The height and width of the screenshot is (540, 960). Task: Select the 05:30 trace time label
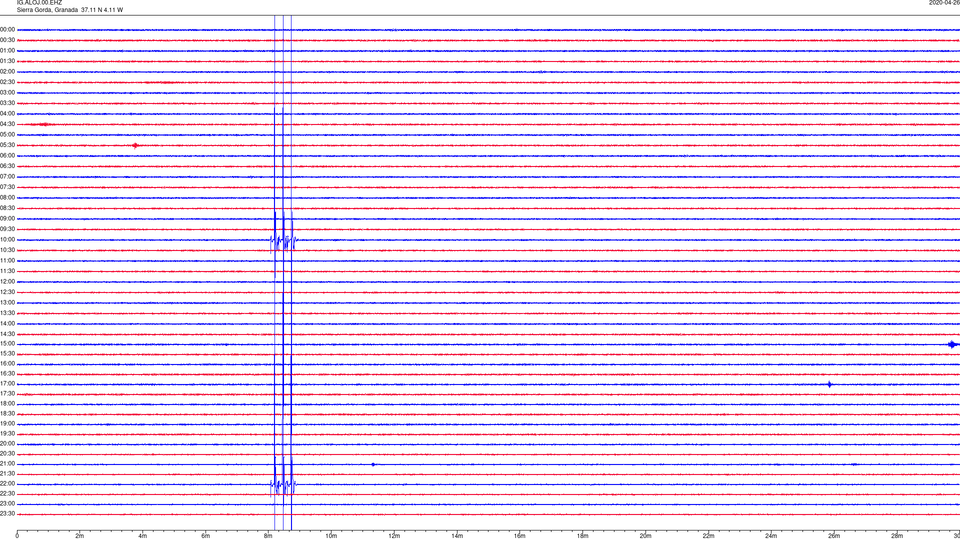point(7,145)
